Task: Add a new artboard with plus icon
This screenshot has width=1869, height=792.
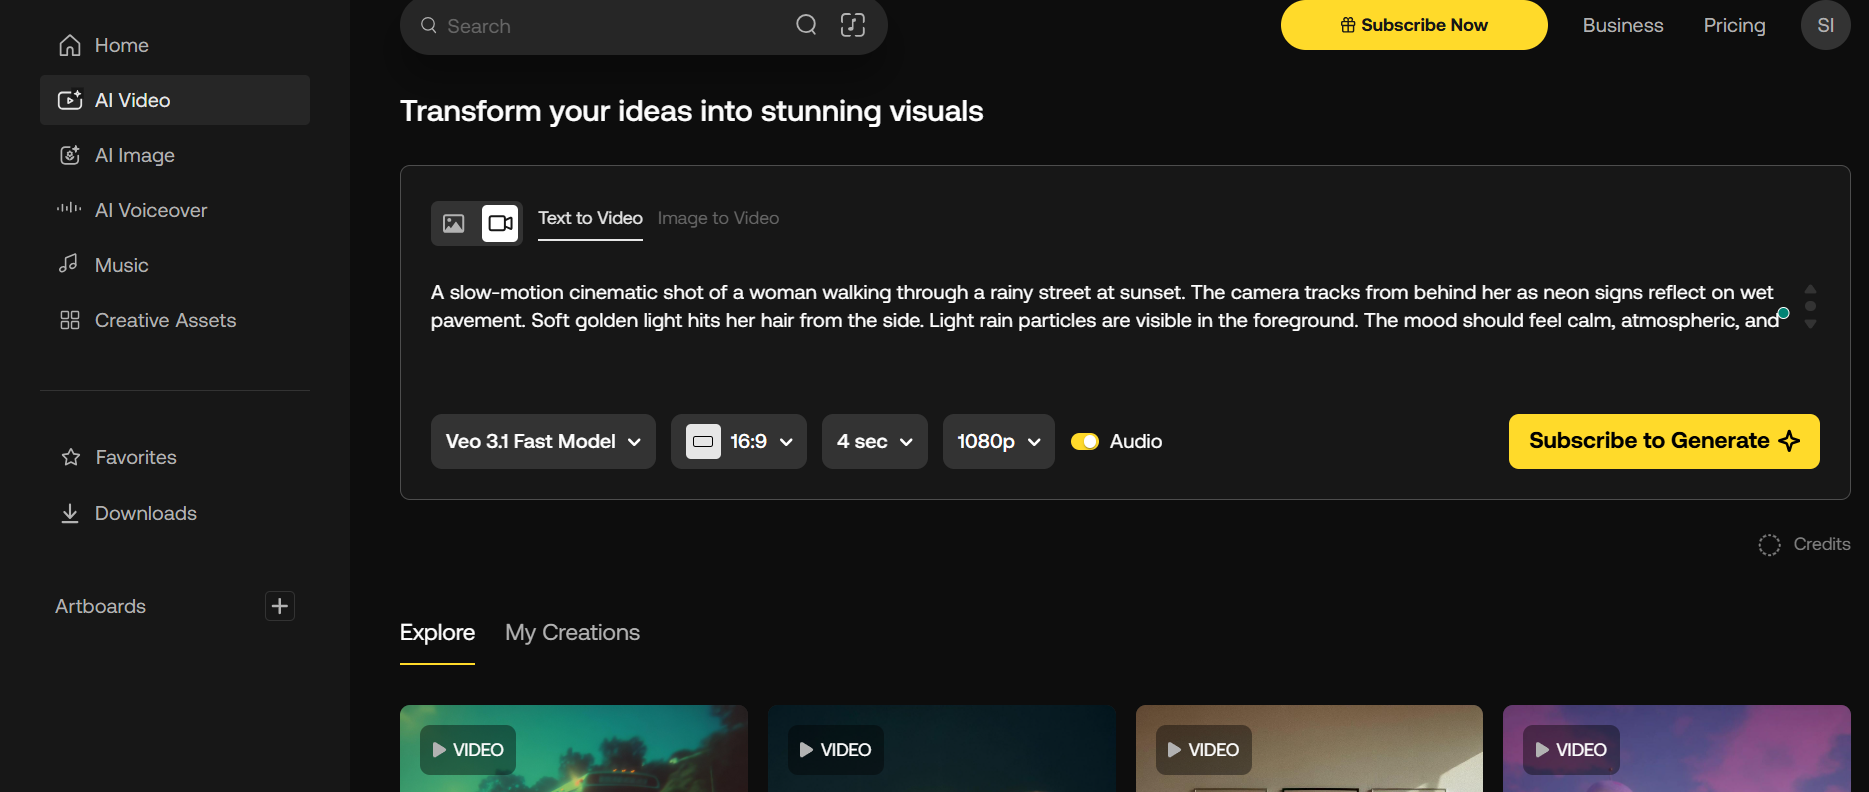Action: [x=280, y=606]
